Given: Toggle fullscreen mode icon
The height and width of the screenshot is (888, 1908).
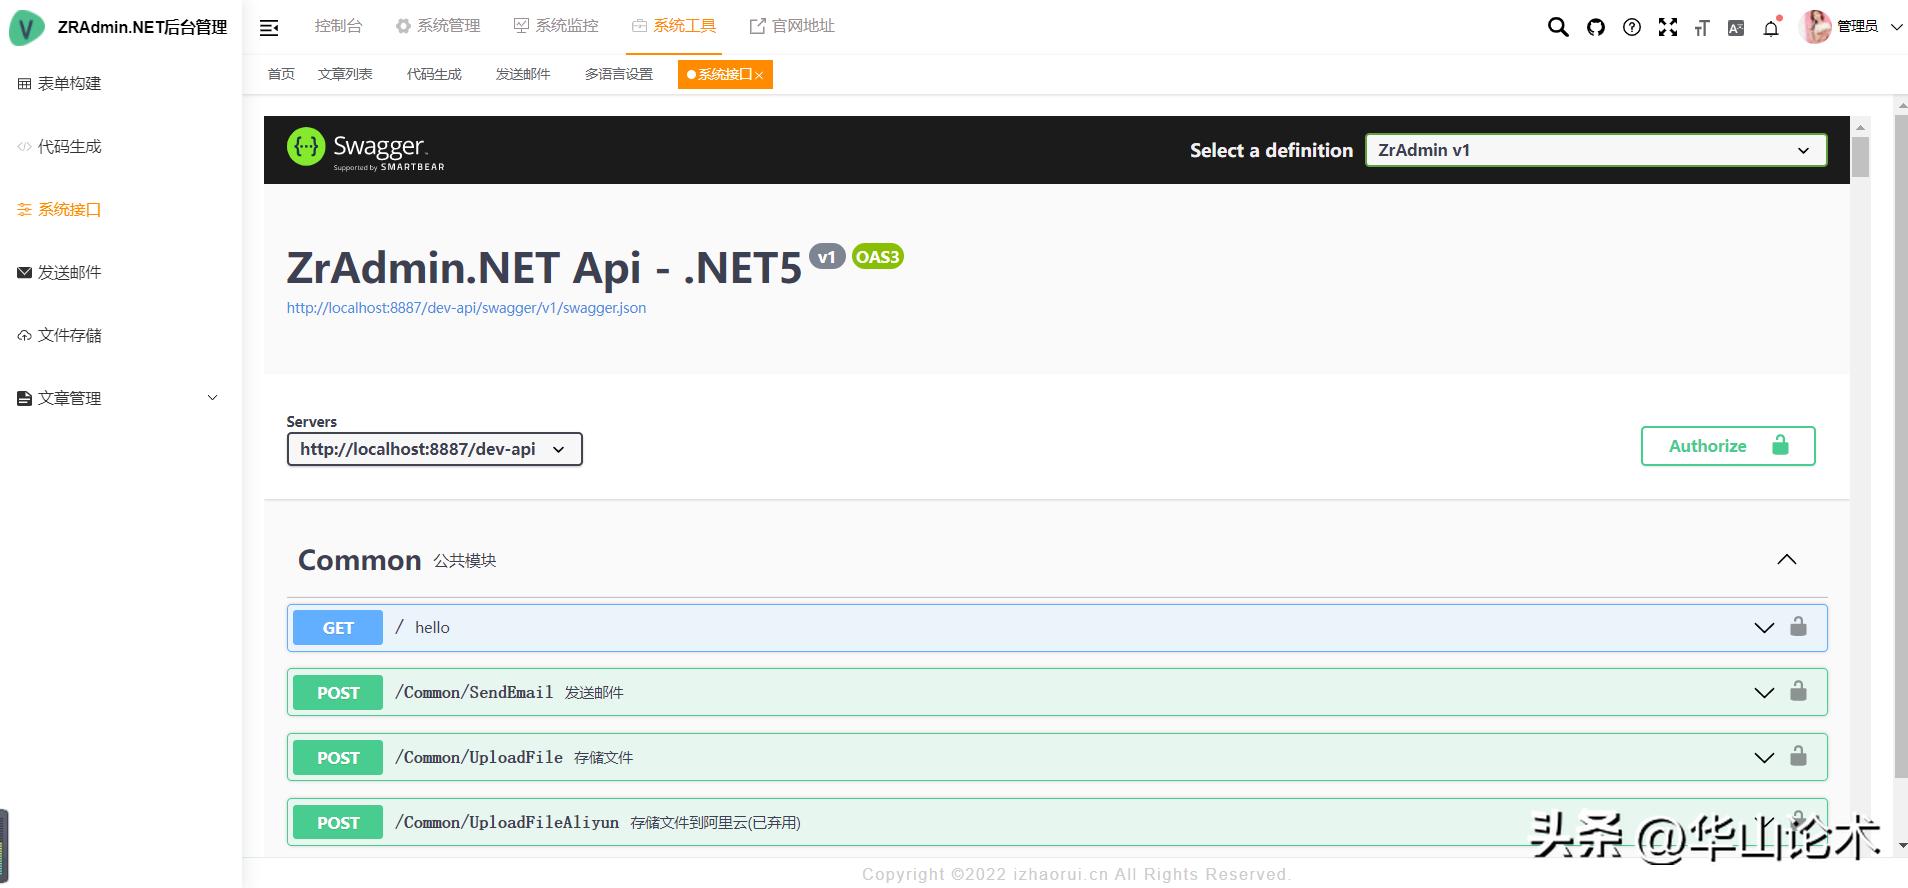Looking at the screenshot, I should [x=1668, y=27].
